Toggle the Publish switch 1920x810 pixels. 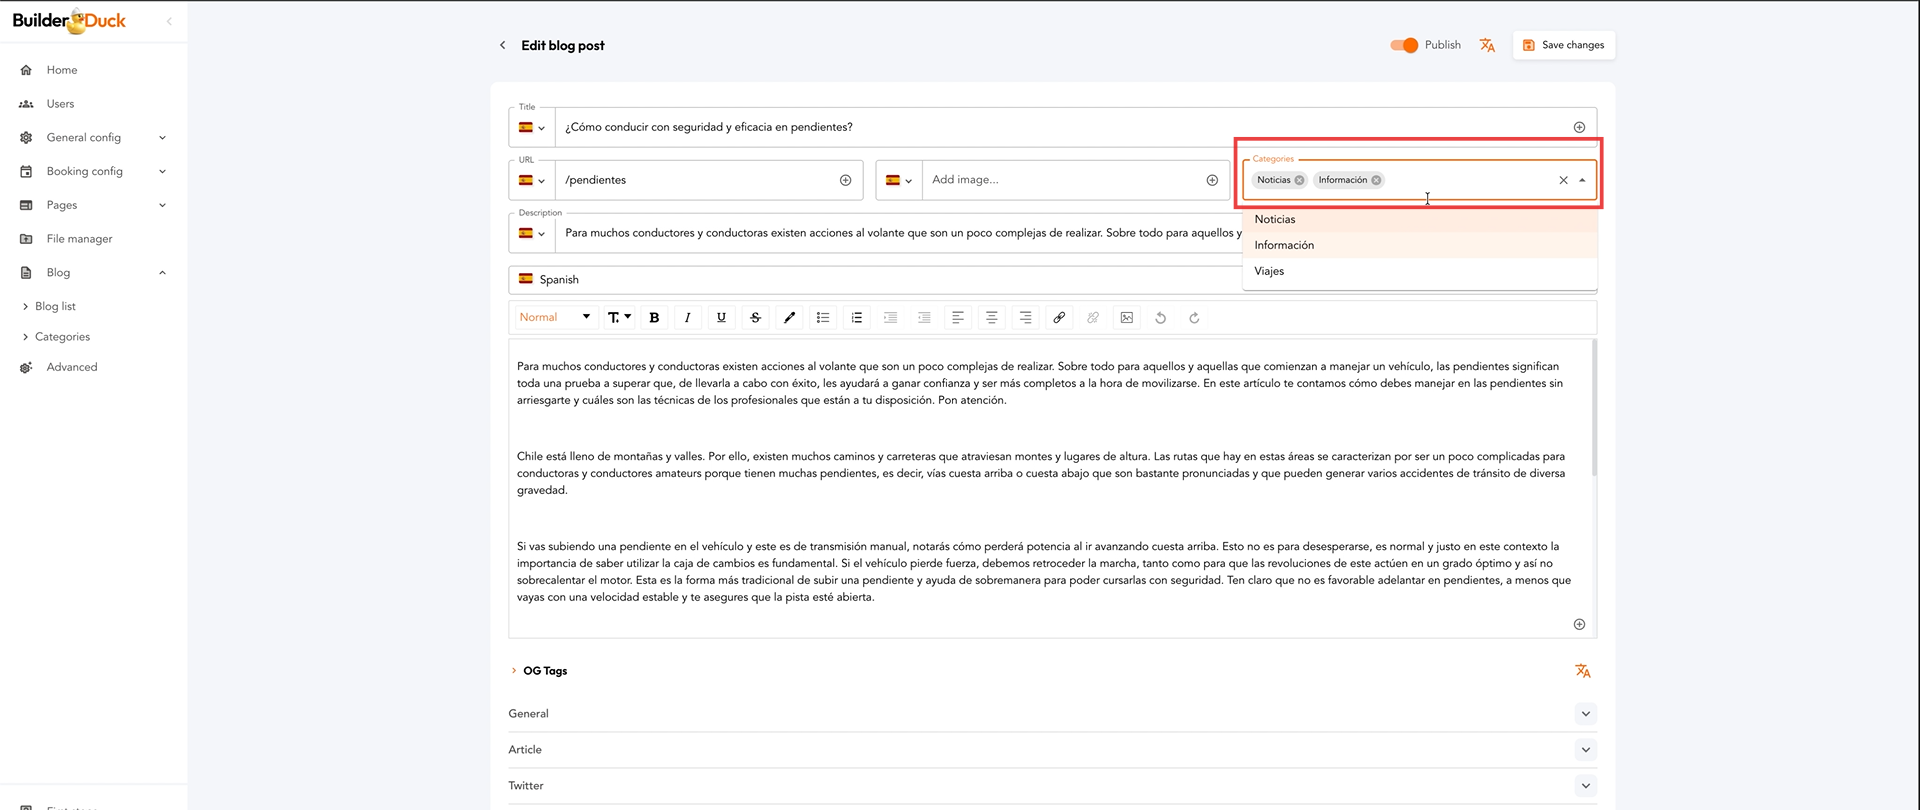[1404, 45]
